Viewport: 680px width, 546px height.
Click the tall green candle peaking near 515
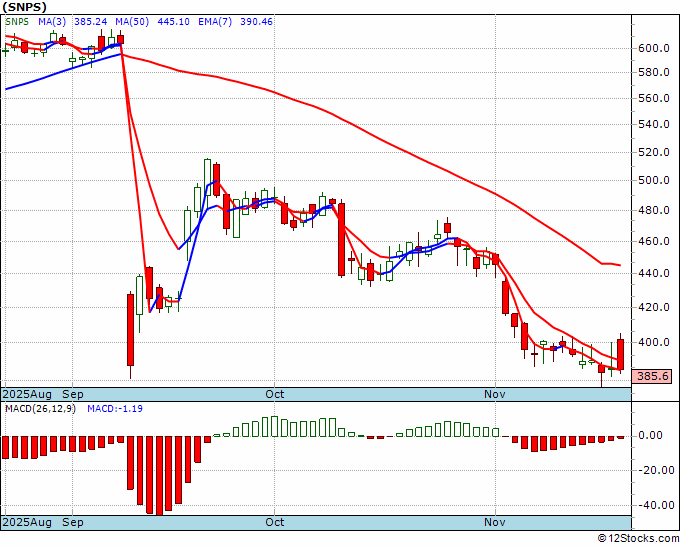pos(207,178)
